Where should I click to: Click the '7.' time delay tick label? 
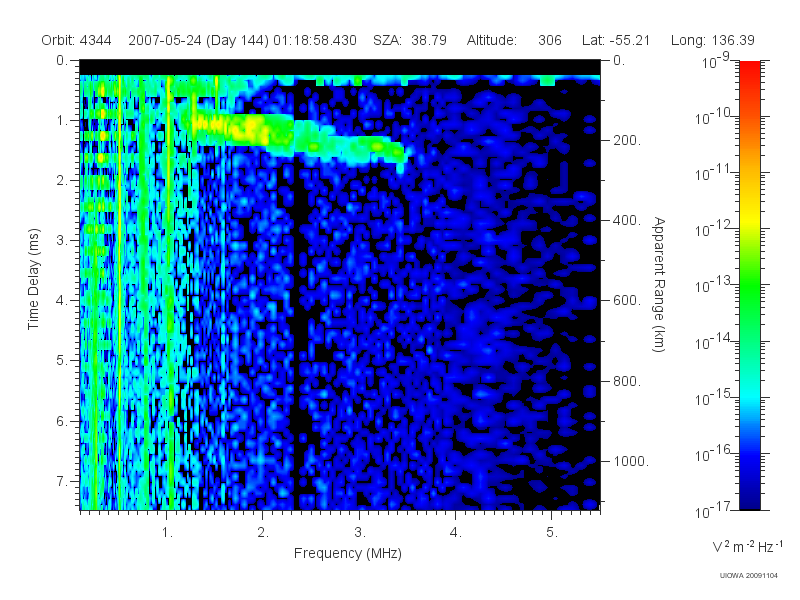point(62,481)
